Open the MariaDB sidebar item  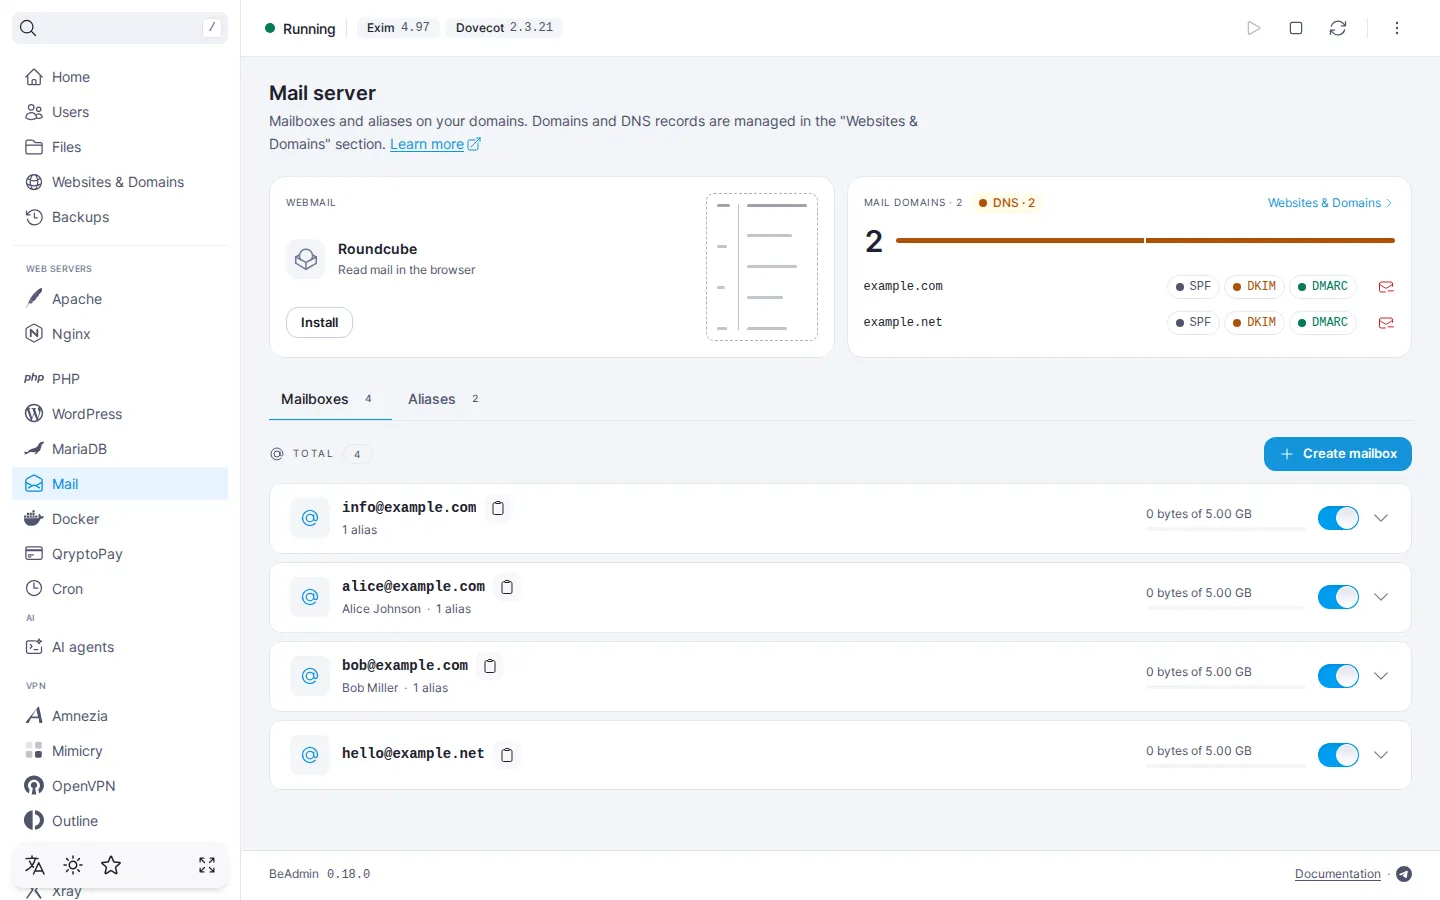120,449
